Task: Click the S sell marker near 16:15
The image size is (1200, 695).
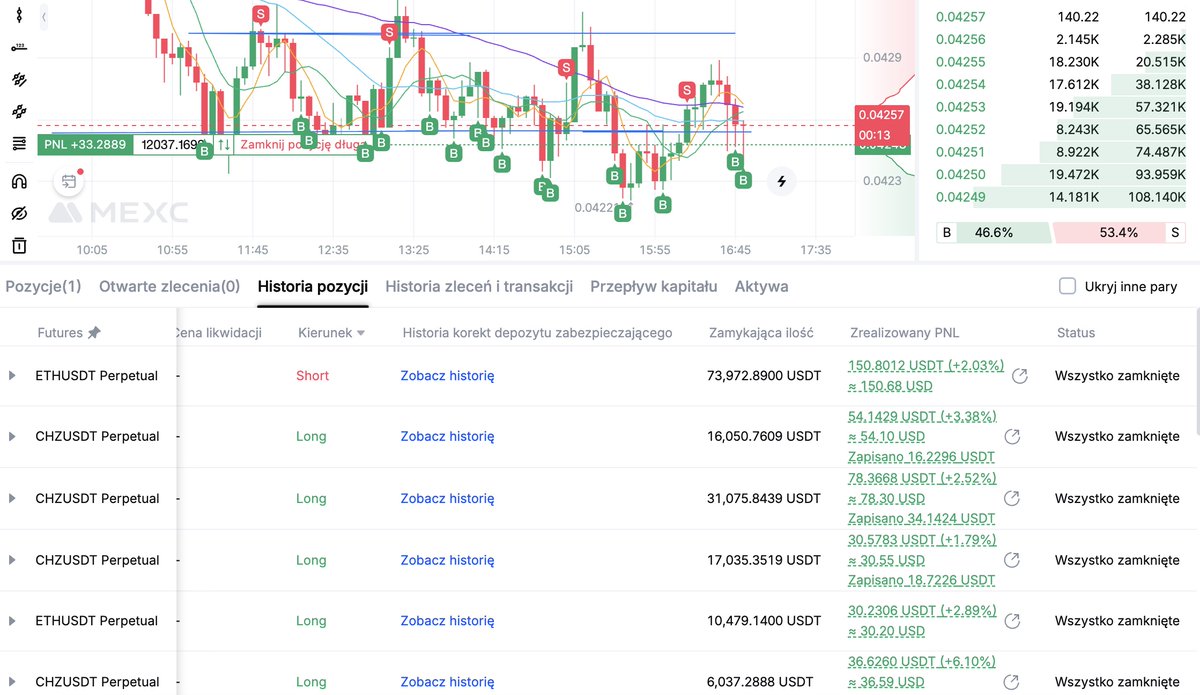Action: (688, 90)
